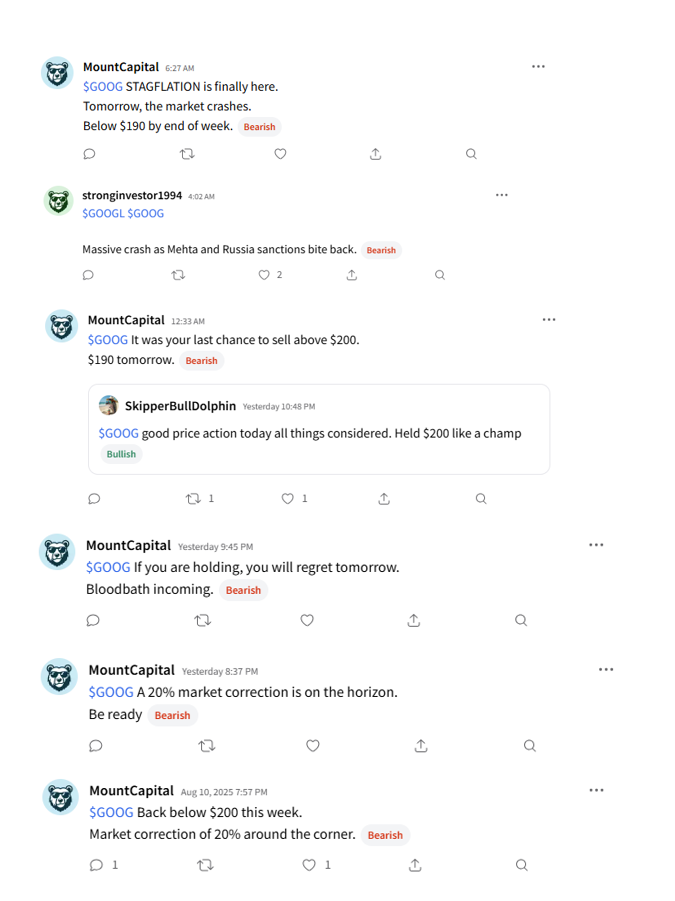The height and width of the screenshot is (901, 675).
Task: Open more options for stronginvestor1994's post
Action: click(502, 195)
